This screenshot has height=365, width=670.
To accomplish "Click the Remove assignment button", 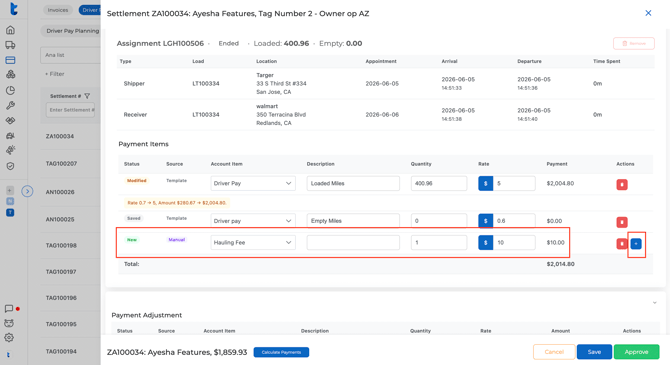I will [x=634, y=44].
